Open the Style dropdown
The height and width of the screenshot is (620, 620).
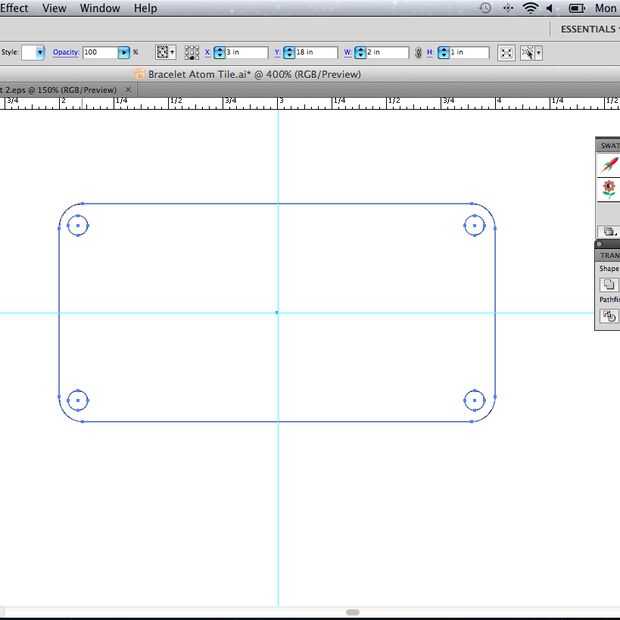[40, 52]
